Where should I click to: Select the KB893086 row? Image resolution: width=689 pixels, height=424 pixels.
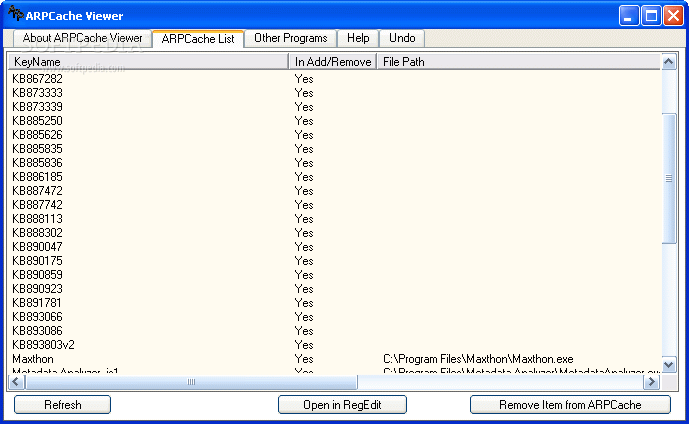[334, 331]
